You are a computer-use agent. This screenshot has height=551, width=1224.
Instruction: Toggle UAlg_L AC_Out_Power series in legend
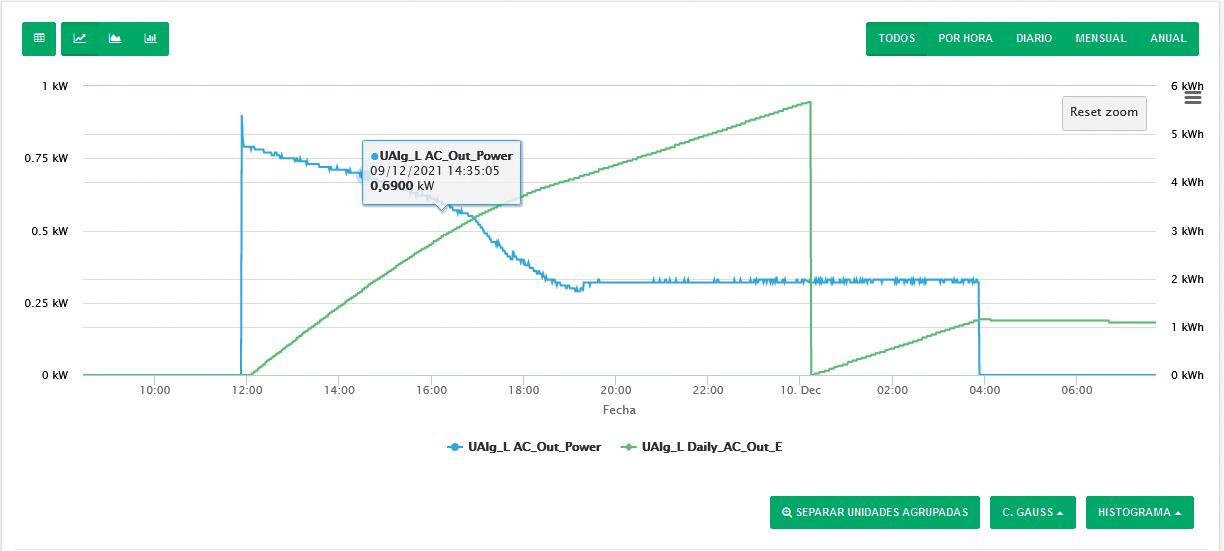coord(524,447)
